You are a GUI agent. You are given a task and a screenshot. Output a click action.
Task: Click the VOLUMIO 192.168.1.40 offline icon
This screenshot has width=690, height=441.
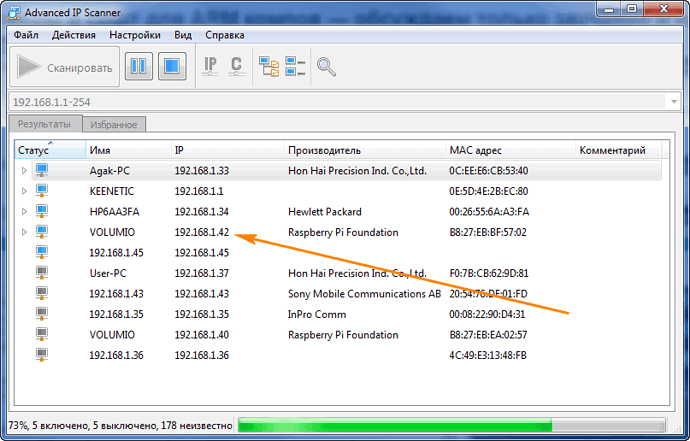coord(42,334)
